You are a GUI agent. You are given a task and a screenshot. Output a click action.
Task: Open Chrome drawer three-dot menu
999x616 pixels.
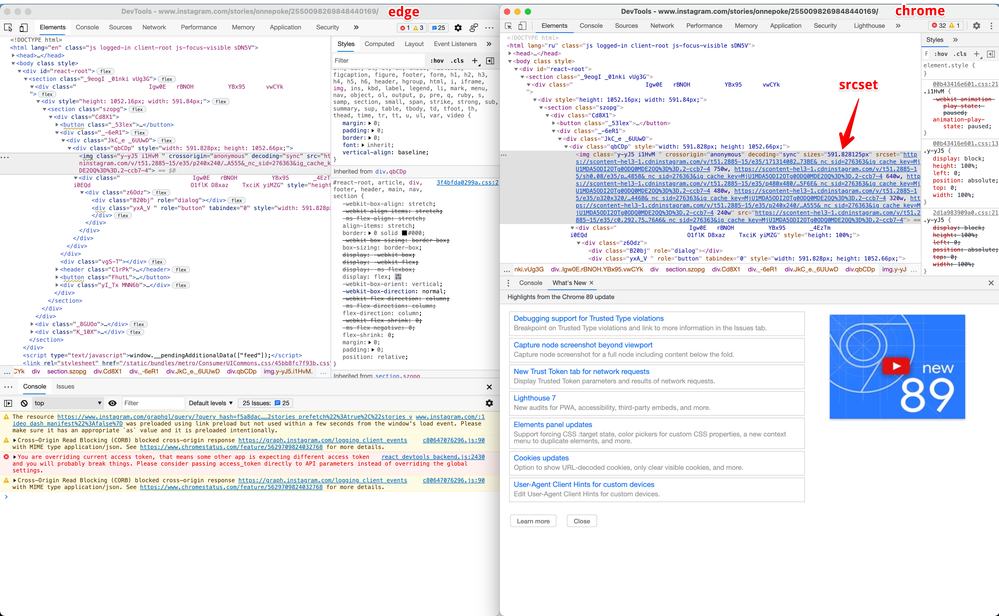click(508, 283)
